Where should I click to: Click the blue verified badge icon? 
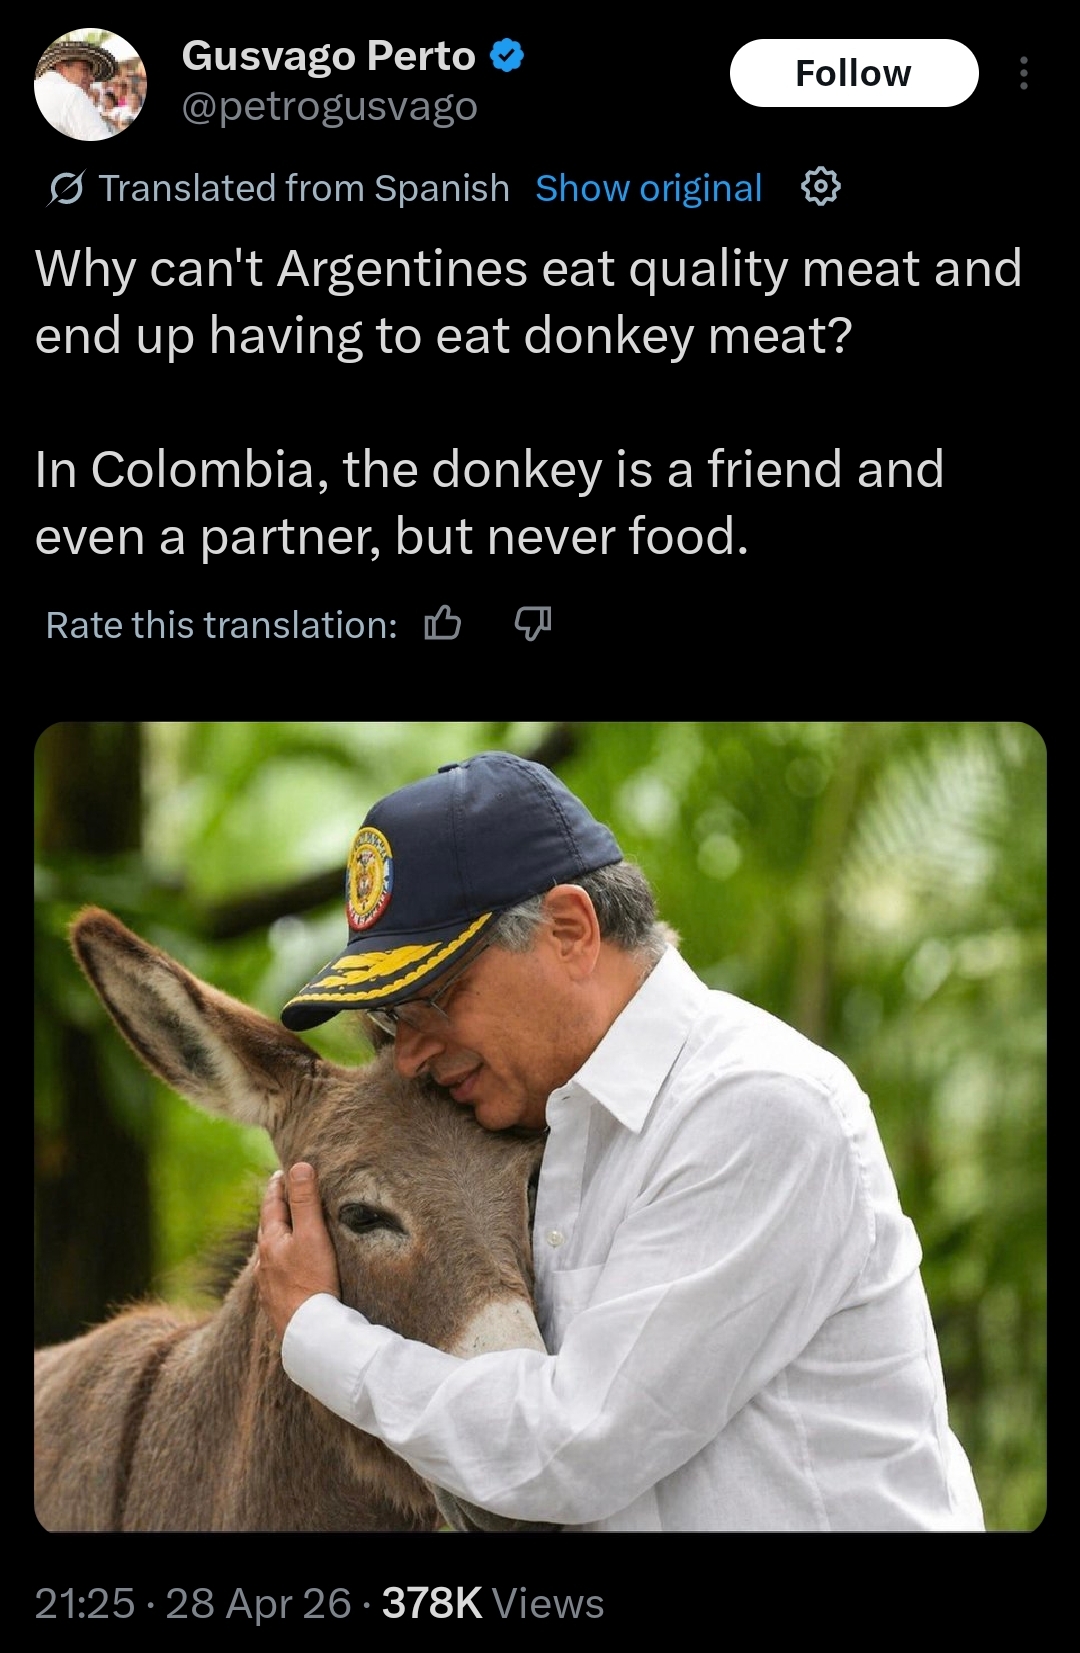(507, 56)
